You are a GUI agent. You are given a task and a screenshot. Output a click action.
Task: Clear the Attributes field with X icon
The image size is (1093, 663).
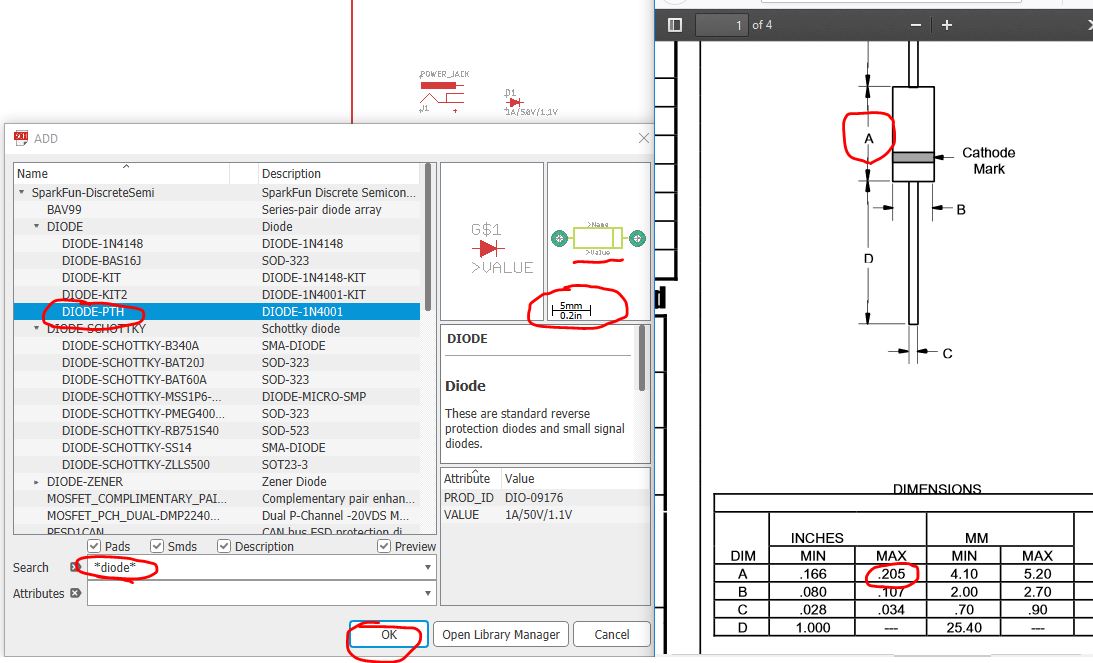click(75, 594)
